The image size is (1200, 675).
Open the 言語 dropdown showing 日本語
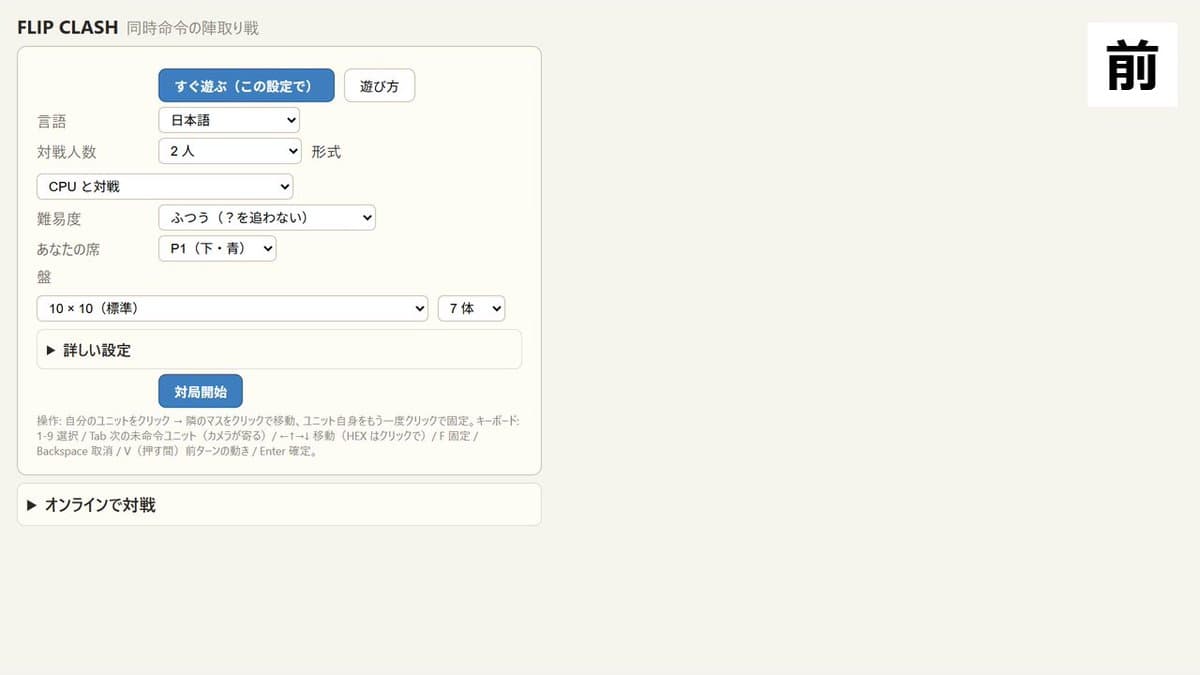point(229,120)
